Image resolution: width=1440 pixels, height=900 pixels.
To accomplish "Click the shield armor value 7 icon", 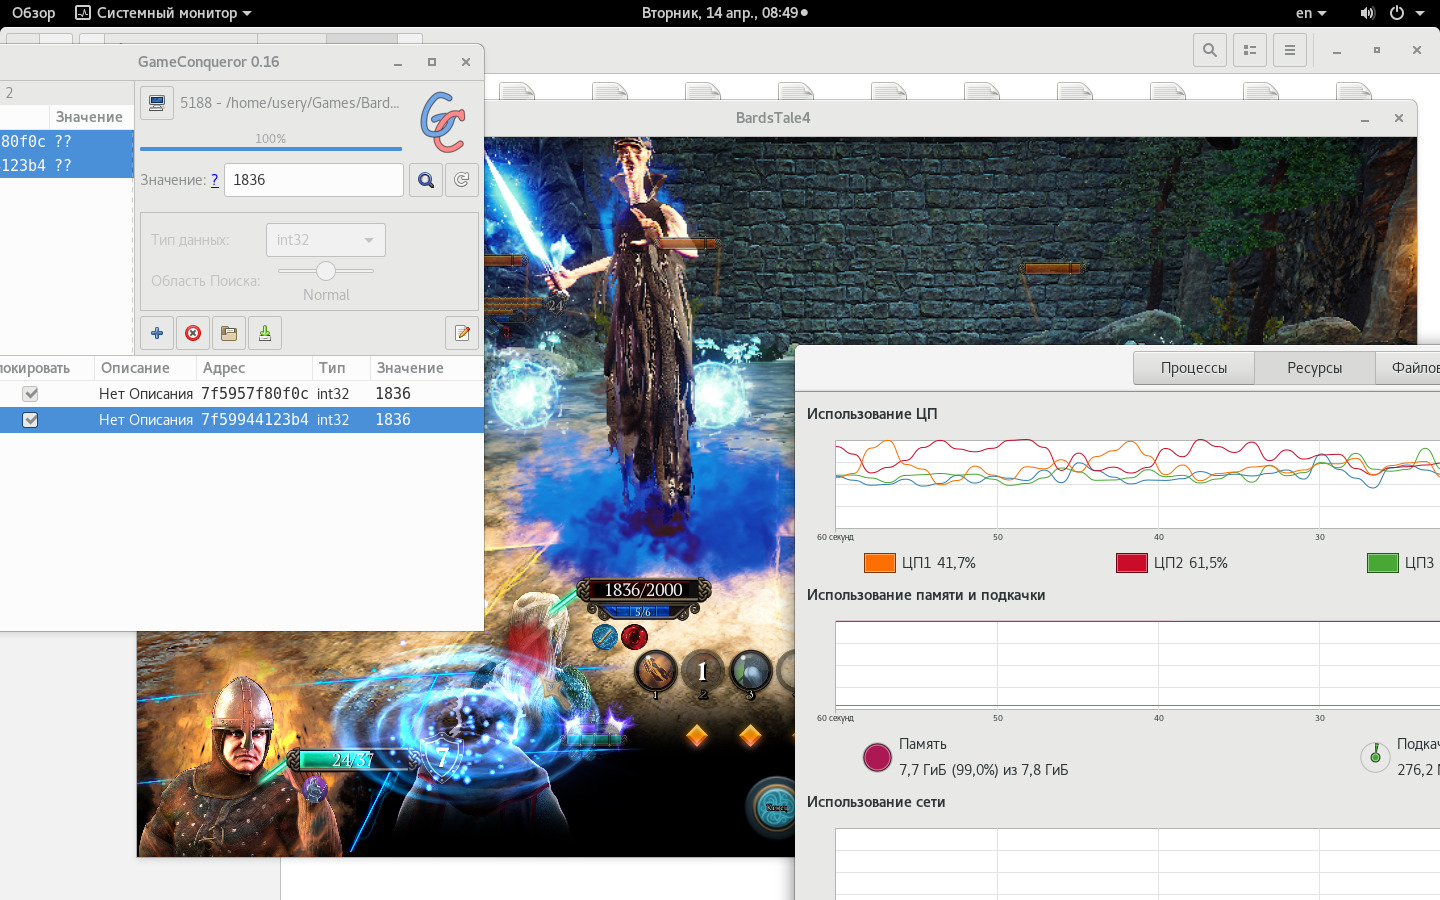I will (441, 758).
